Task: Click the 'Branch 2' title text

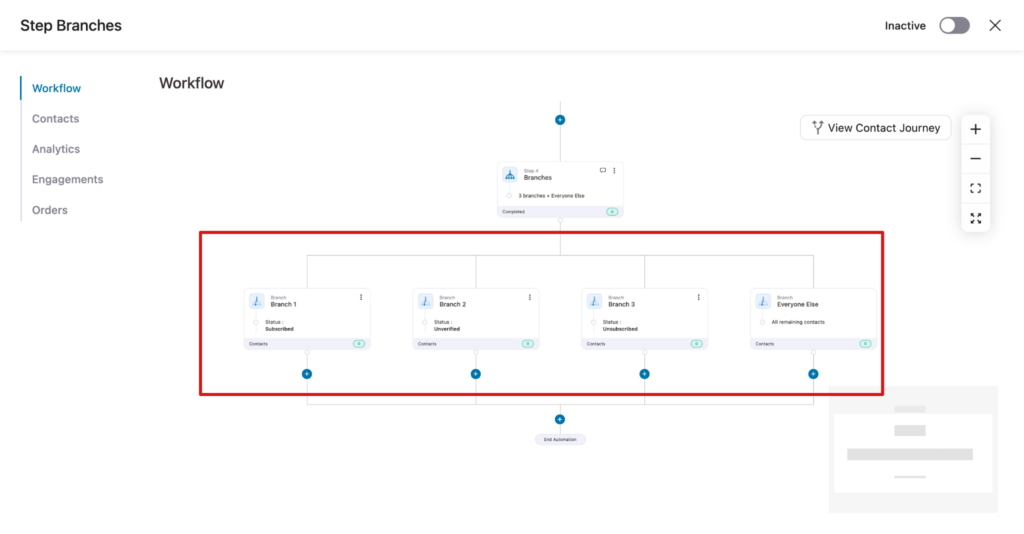Action: pos(453,304)
